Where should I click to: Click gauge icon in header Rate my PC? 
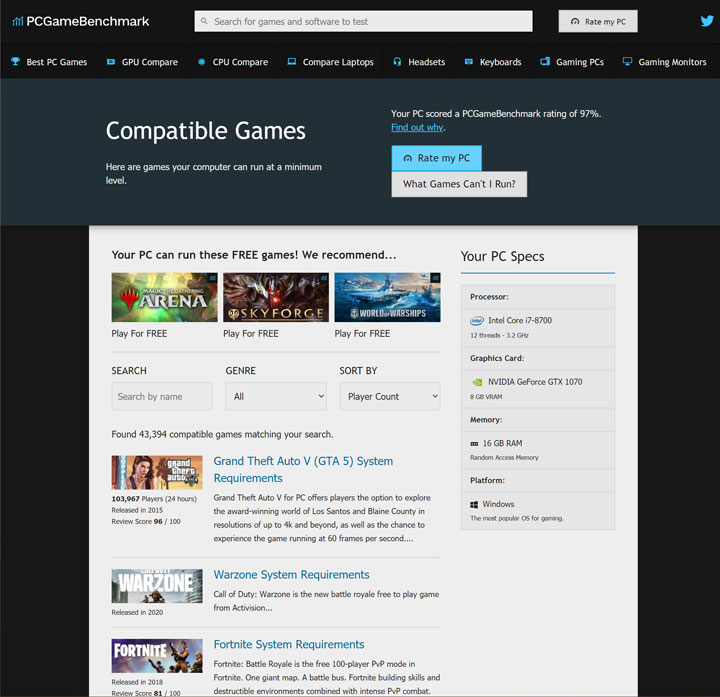click(x=575, y=22)
